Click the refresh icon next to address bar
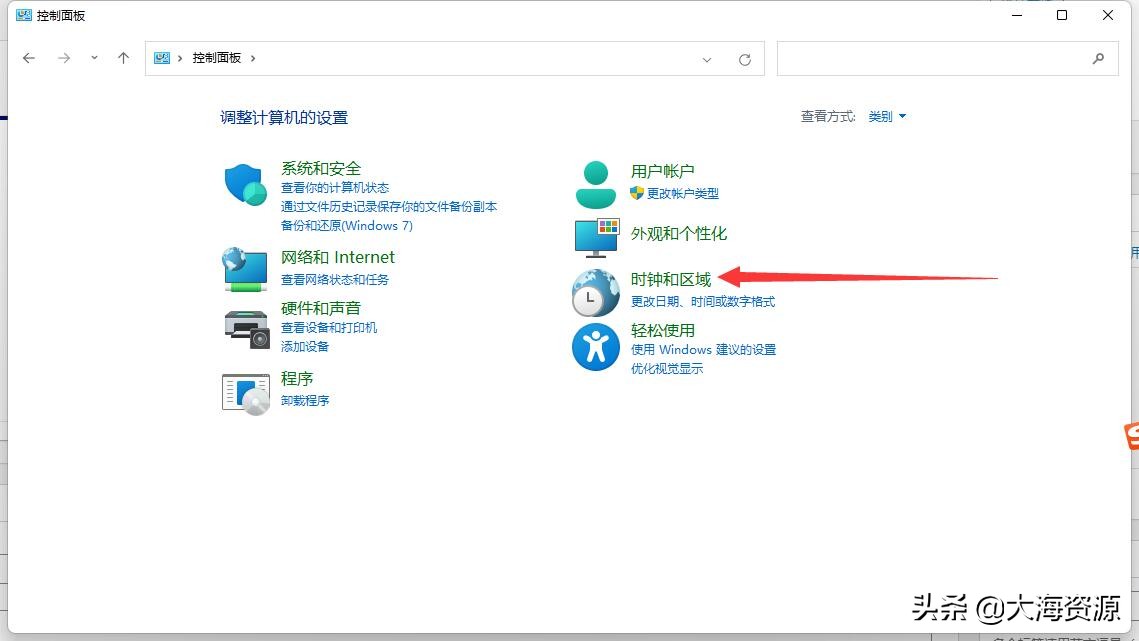 tap(745, 59)
